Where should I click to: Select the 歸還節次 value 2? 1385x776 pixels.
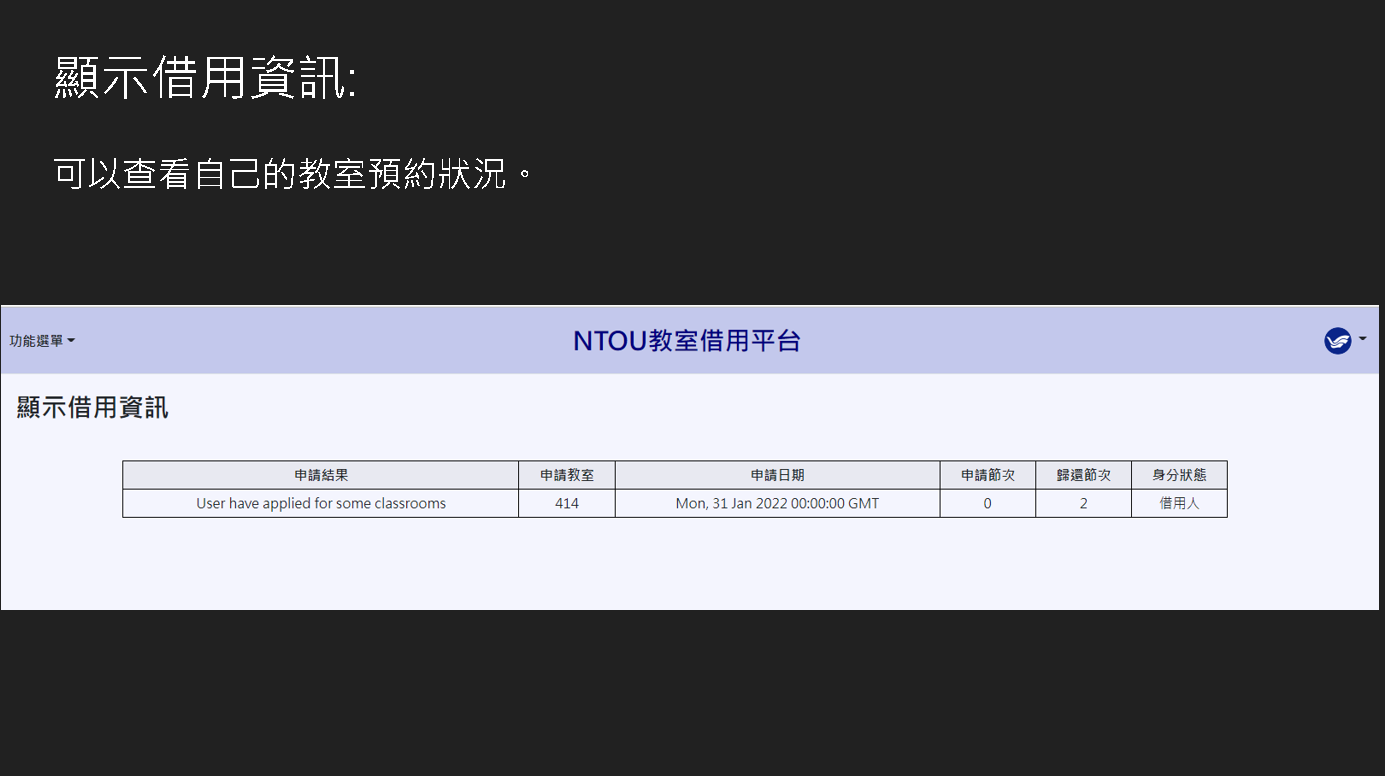pyautogui.click(x=1084, y=503)
